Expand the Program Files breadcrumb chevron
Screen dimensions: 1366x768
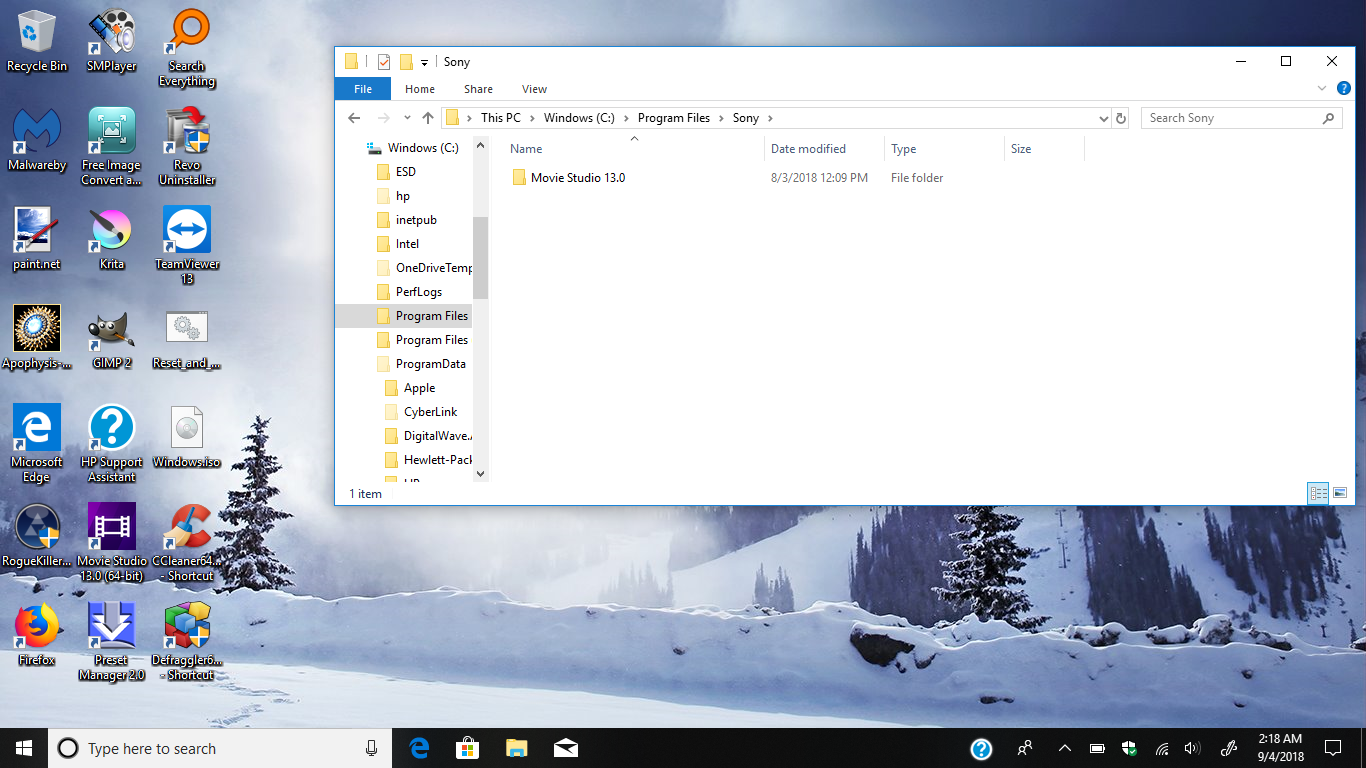pyautogui.click(x=721, y=118)
